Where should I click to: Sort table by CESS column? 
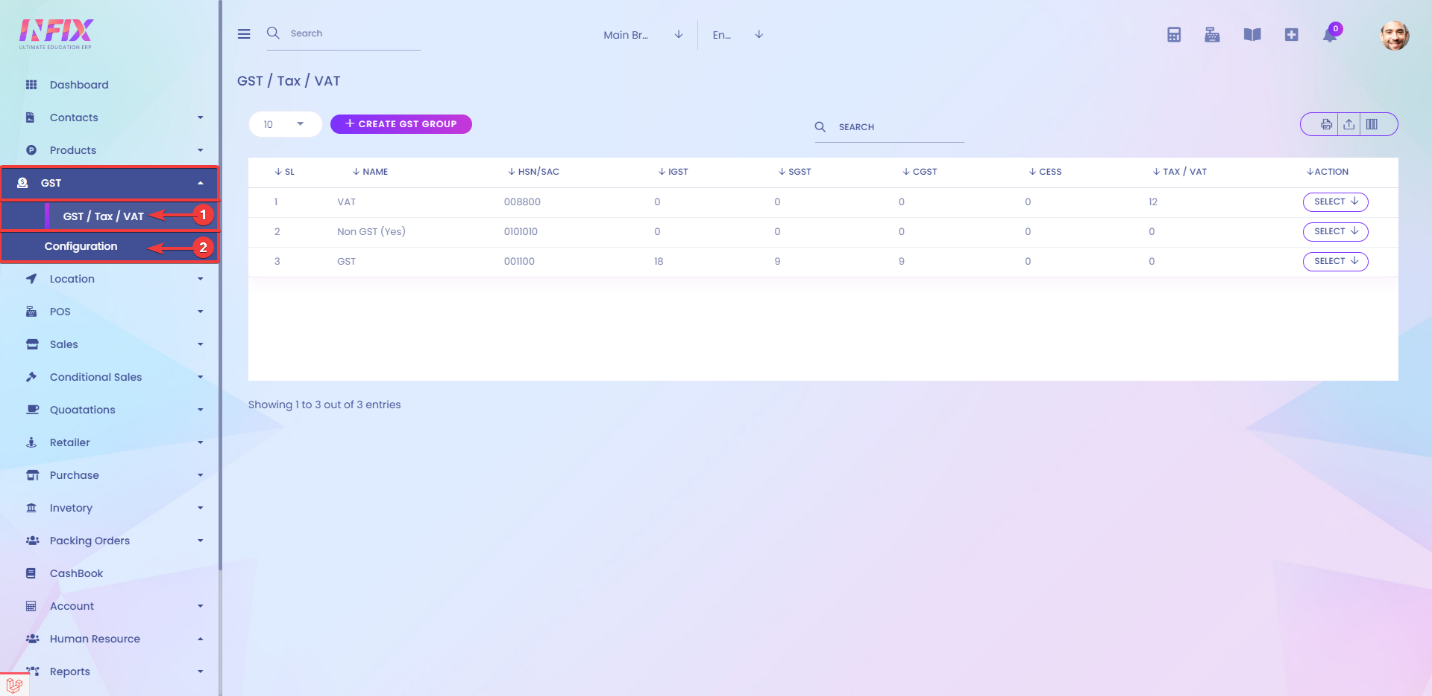point(1045,172)
